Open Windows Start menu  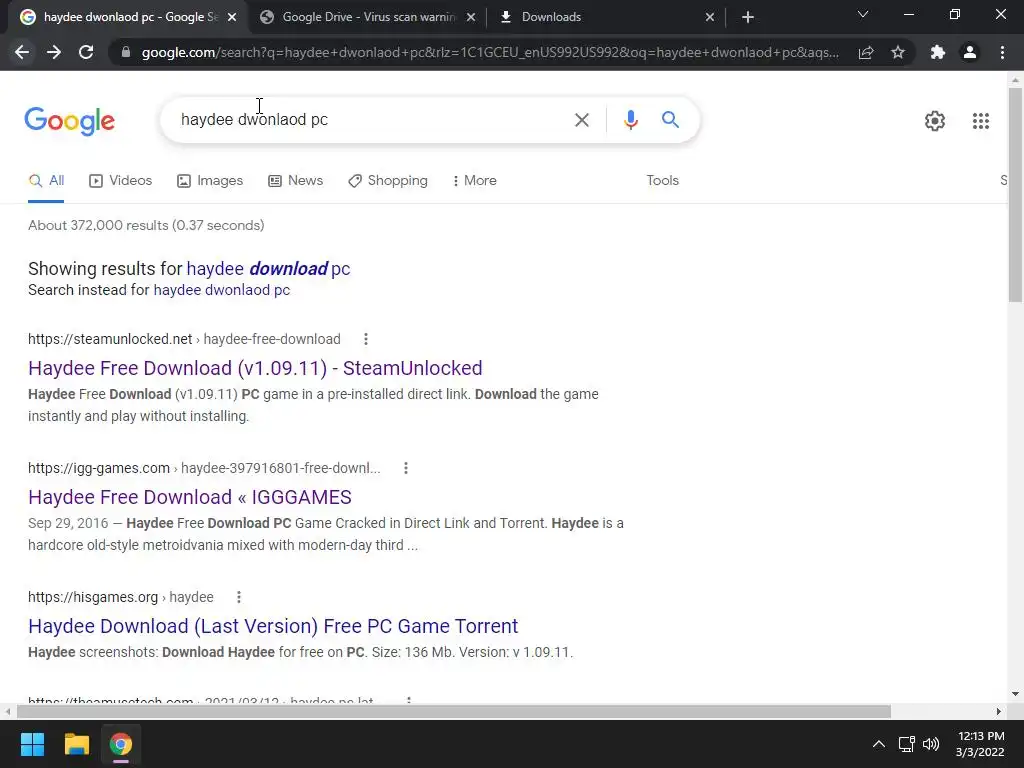pyautogui.click(x=32, y=744)
